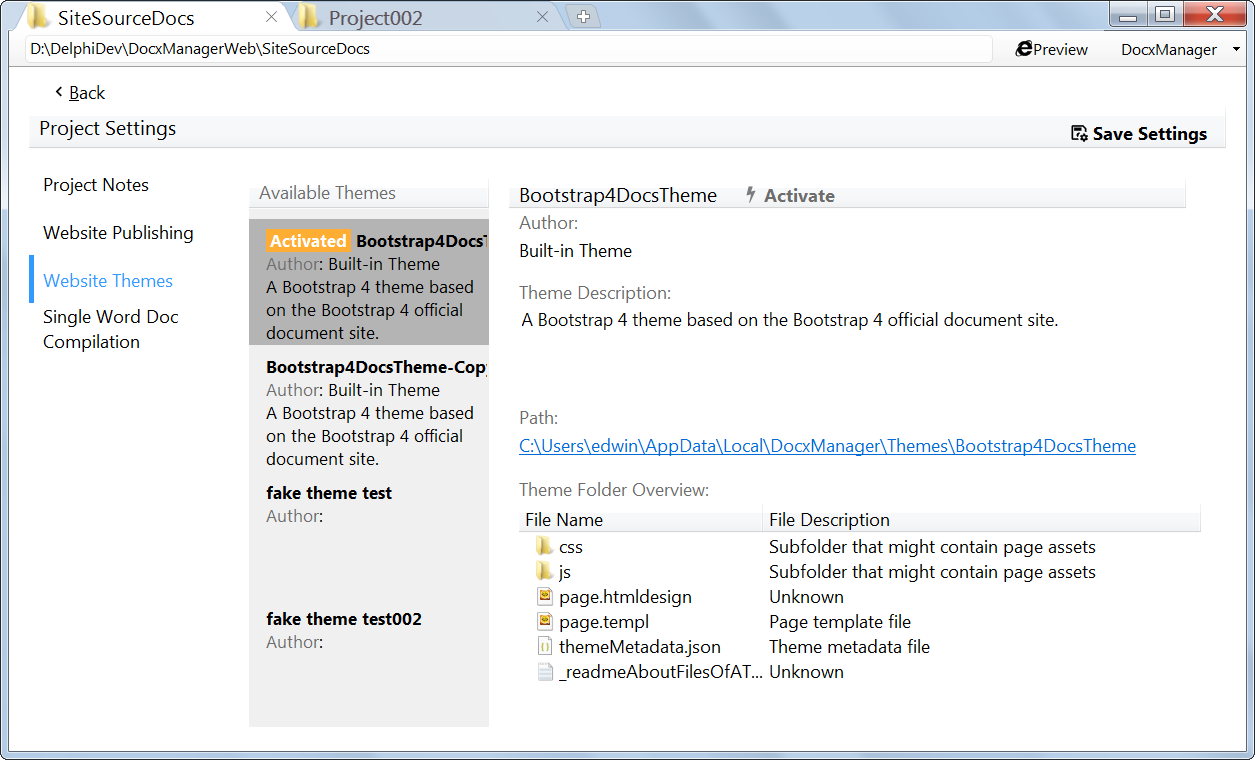Open a new tab with plus button
1255x760 pixels.
[584, 16]
